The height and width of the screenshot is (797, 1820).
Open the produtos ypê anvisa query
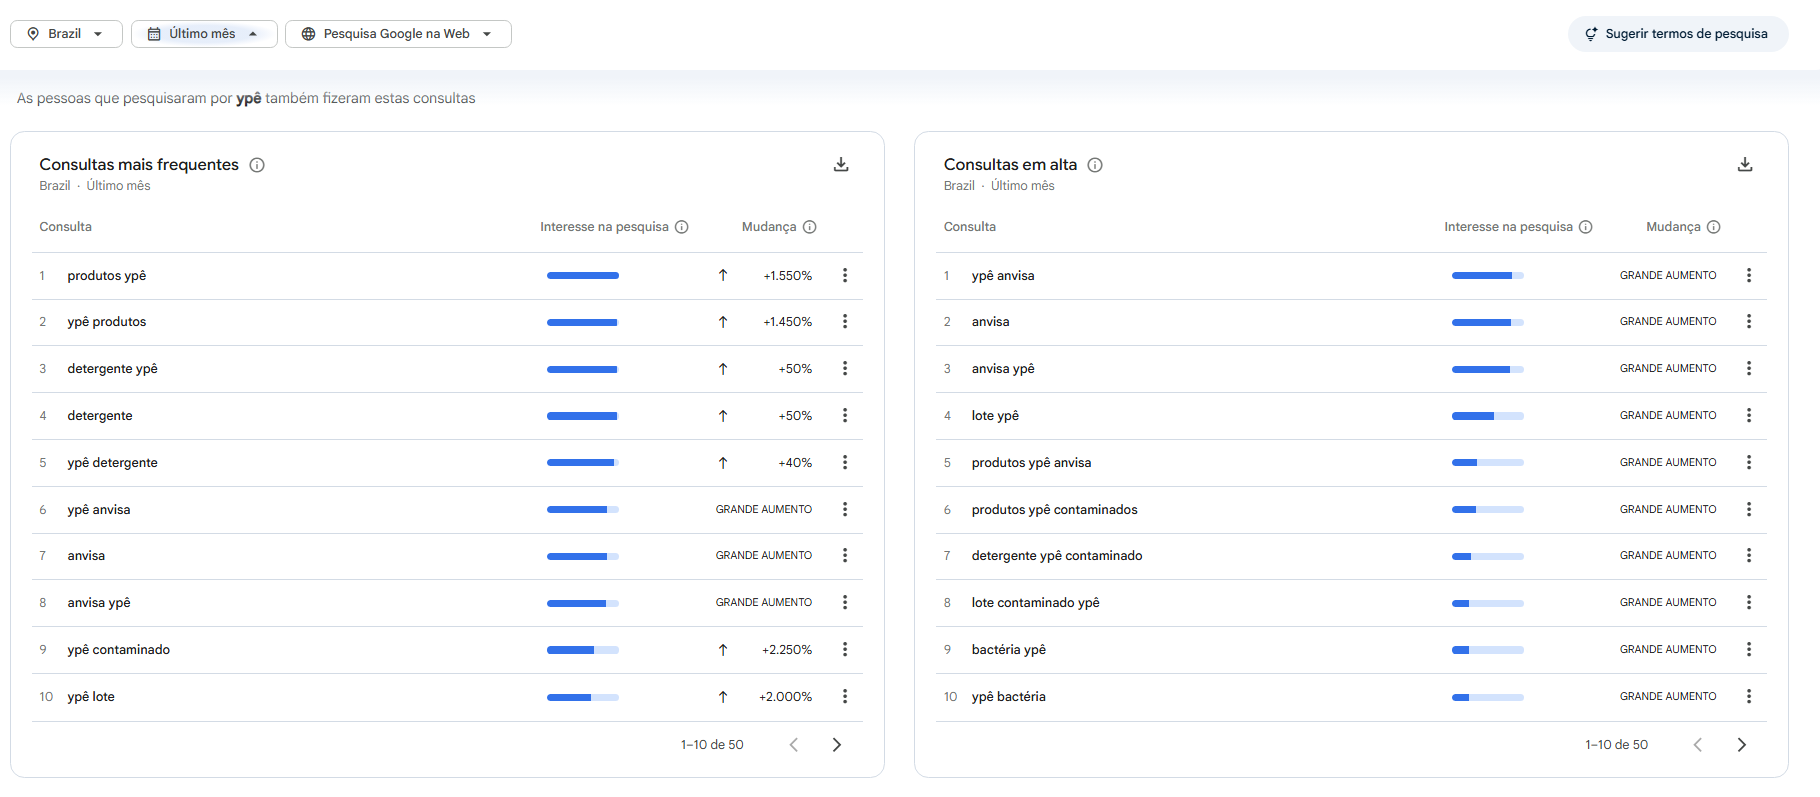pyautogui.click(x=1032, y=463)
